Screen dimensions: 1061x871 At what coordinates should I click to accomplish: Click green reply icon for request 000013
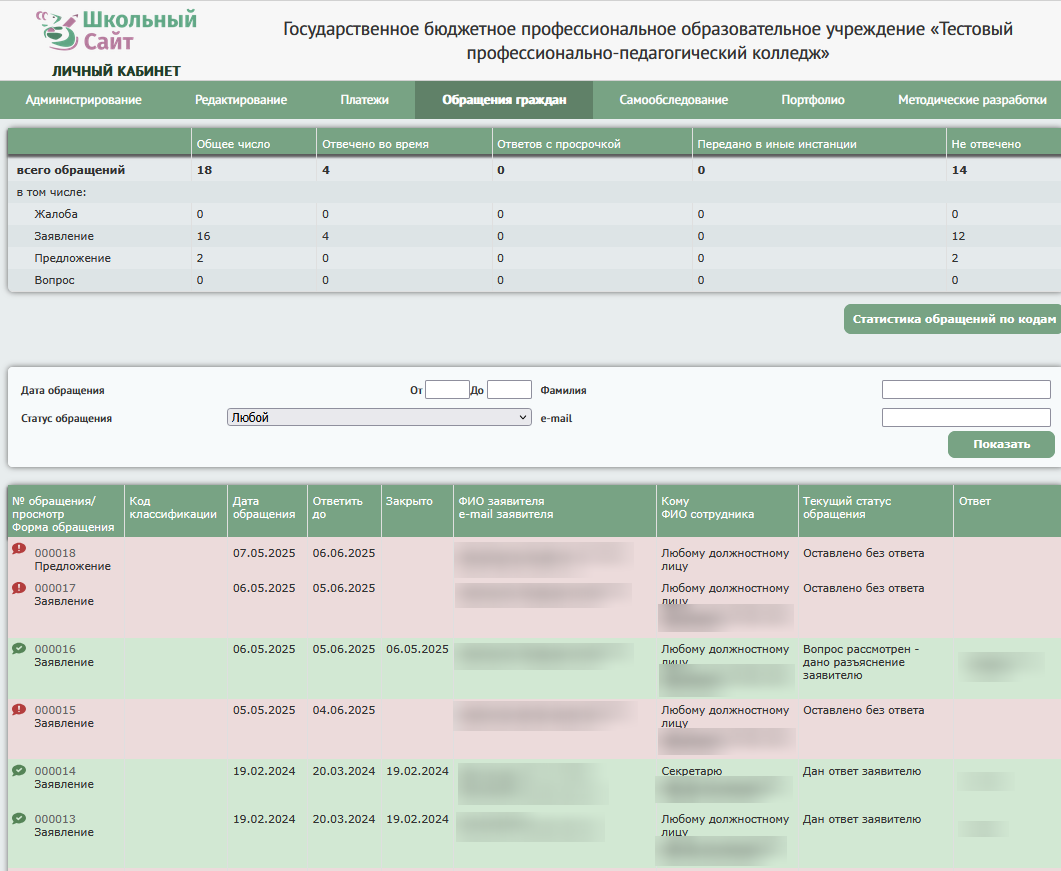click(x=19, y=819)
